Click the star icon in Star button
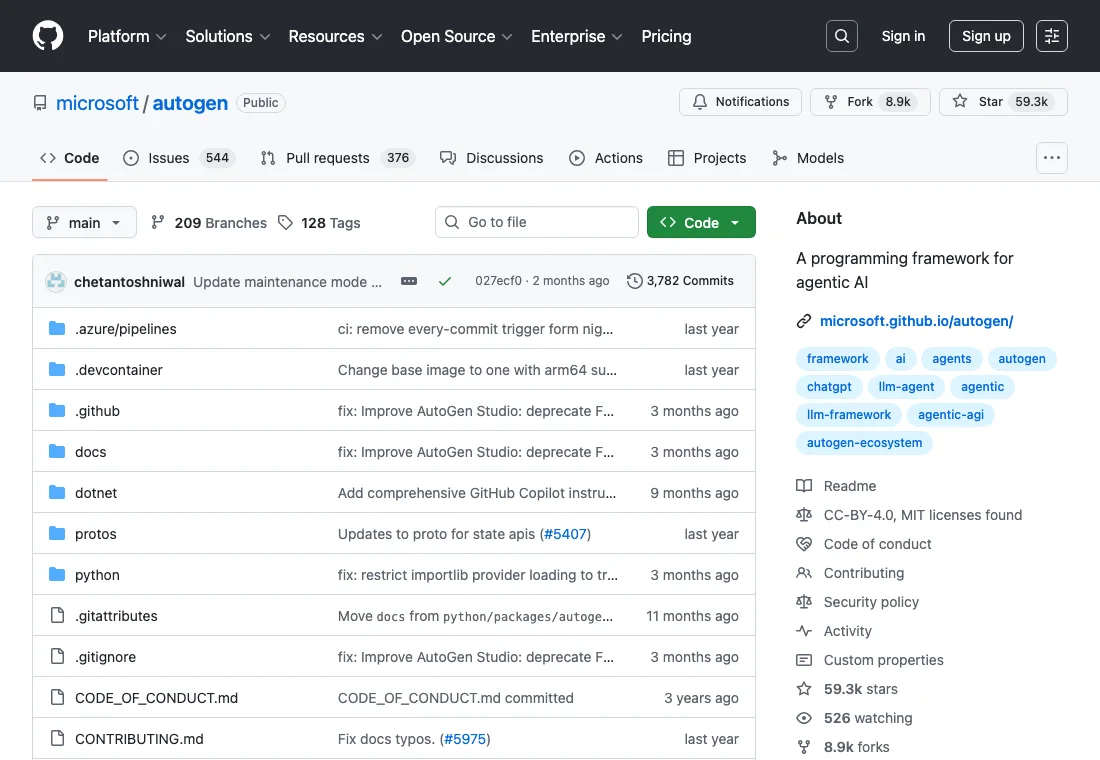 (960, 101)
